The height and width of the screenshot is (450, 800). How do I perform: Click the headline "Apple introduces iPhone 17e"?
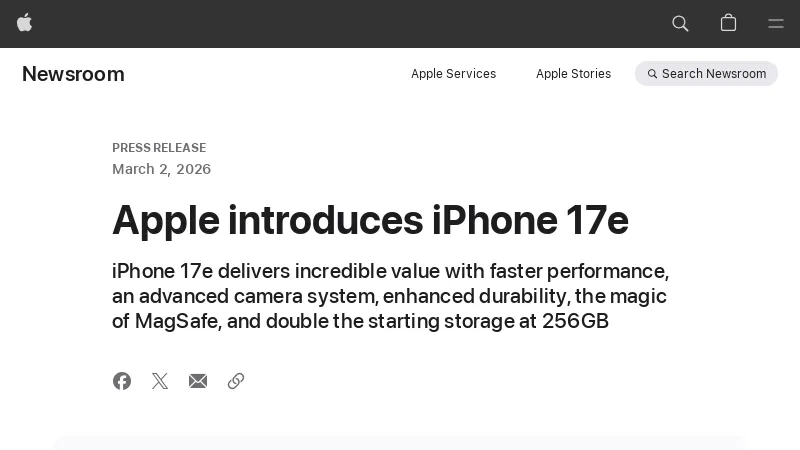click(x=370, y=220)
